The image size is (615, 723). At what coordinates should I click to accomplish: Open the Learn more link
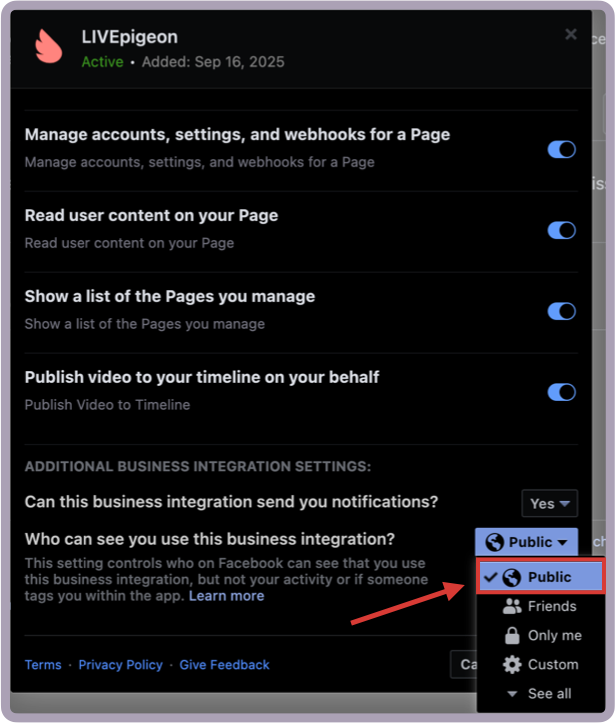(226, 596)
